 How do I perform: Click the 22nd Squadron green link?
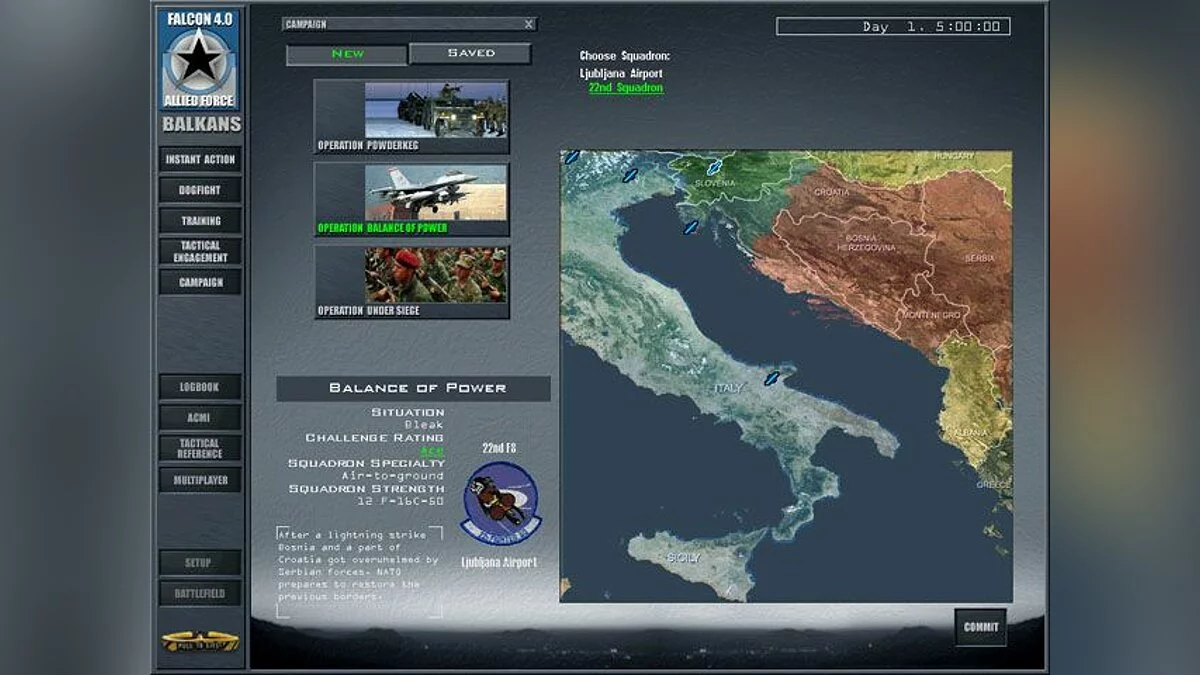click(x=625, y=88)
